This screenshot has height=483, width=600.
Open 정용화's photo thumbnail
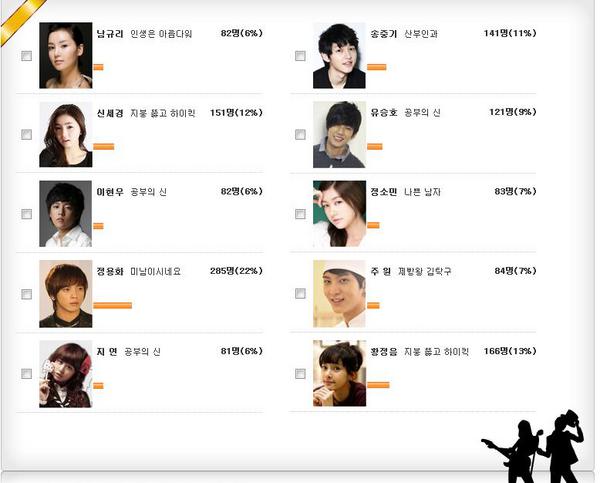point(66,294)
